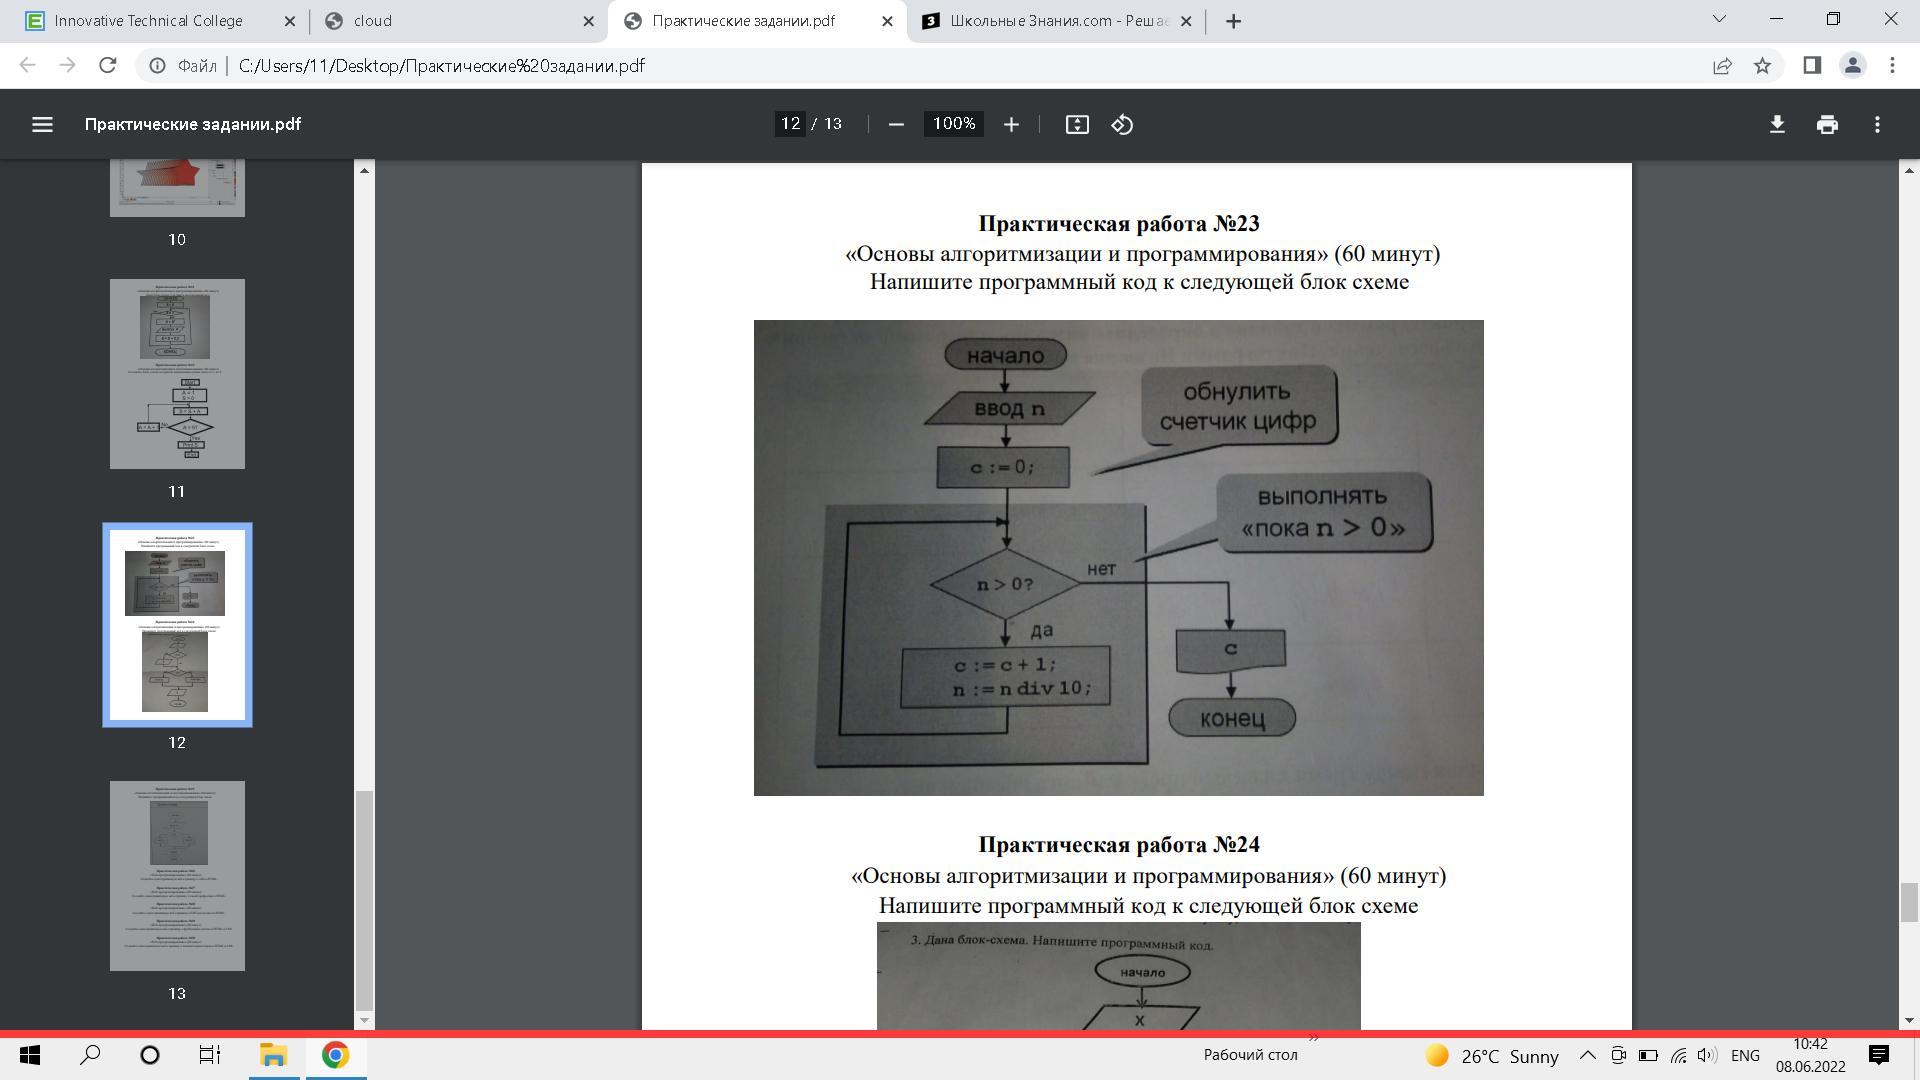Image resolution: width=1920 pixels, height=1080 pixels.
Task: Close the Школьные Знания.com tab
Action: (1186, 21)
